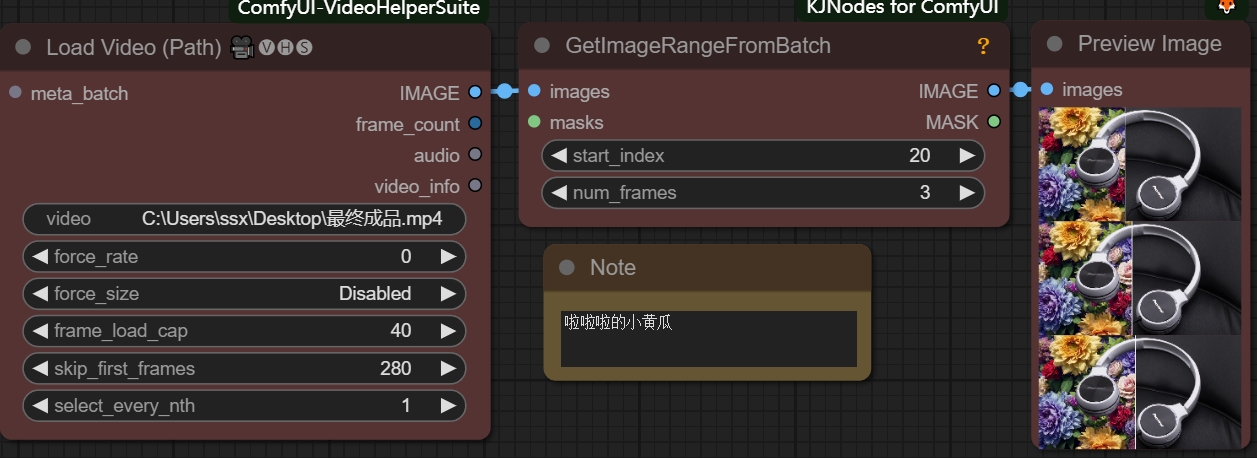Click the fox badge icon above Preview Image
The image size is (1257, 458).
pos(1225,8)
